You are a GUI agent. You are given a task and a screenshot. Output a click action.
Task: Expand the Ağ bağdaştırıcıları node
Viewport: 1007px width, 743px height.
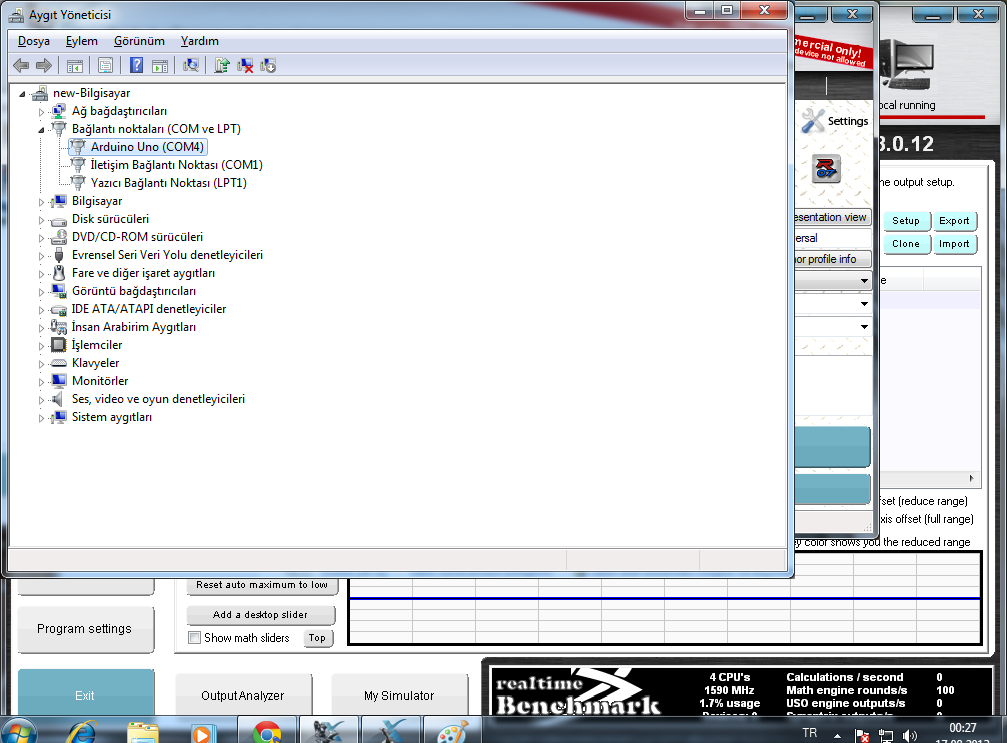click(x=41, y=112)
